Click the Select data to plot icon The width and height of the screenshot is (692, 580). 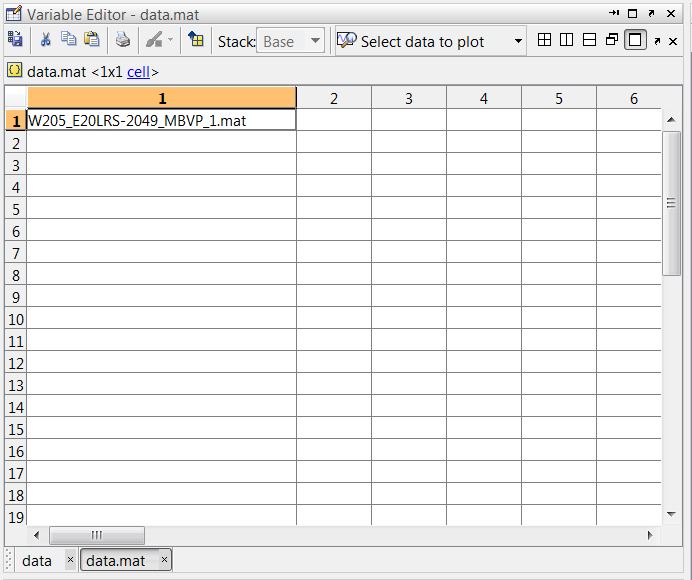(x=346, y=41)
